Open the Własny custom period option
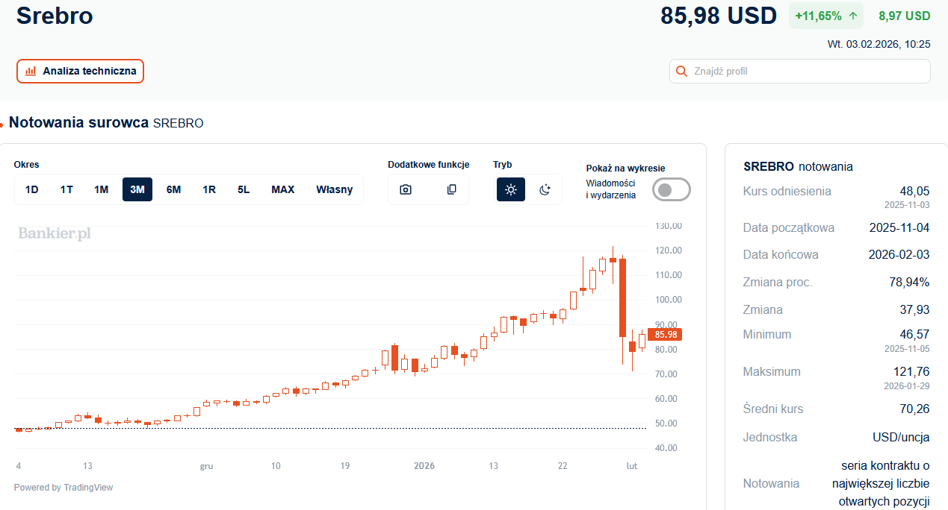Image resolution: width=948 pixels, height=510 pixels. coord(334,190)
